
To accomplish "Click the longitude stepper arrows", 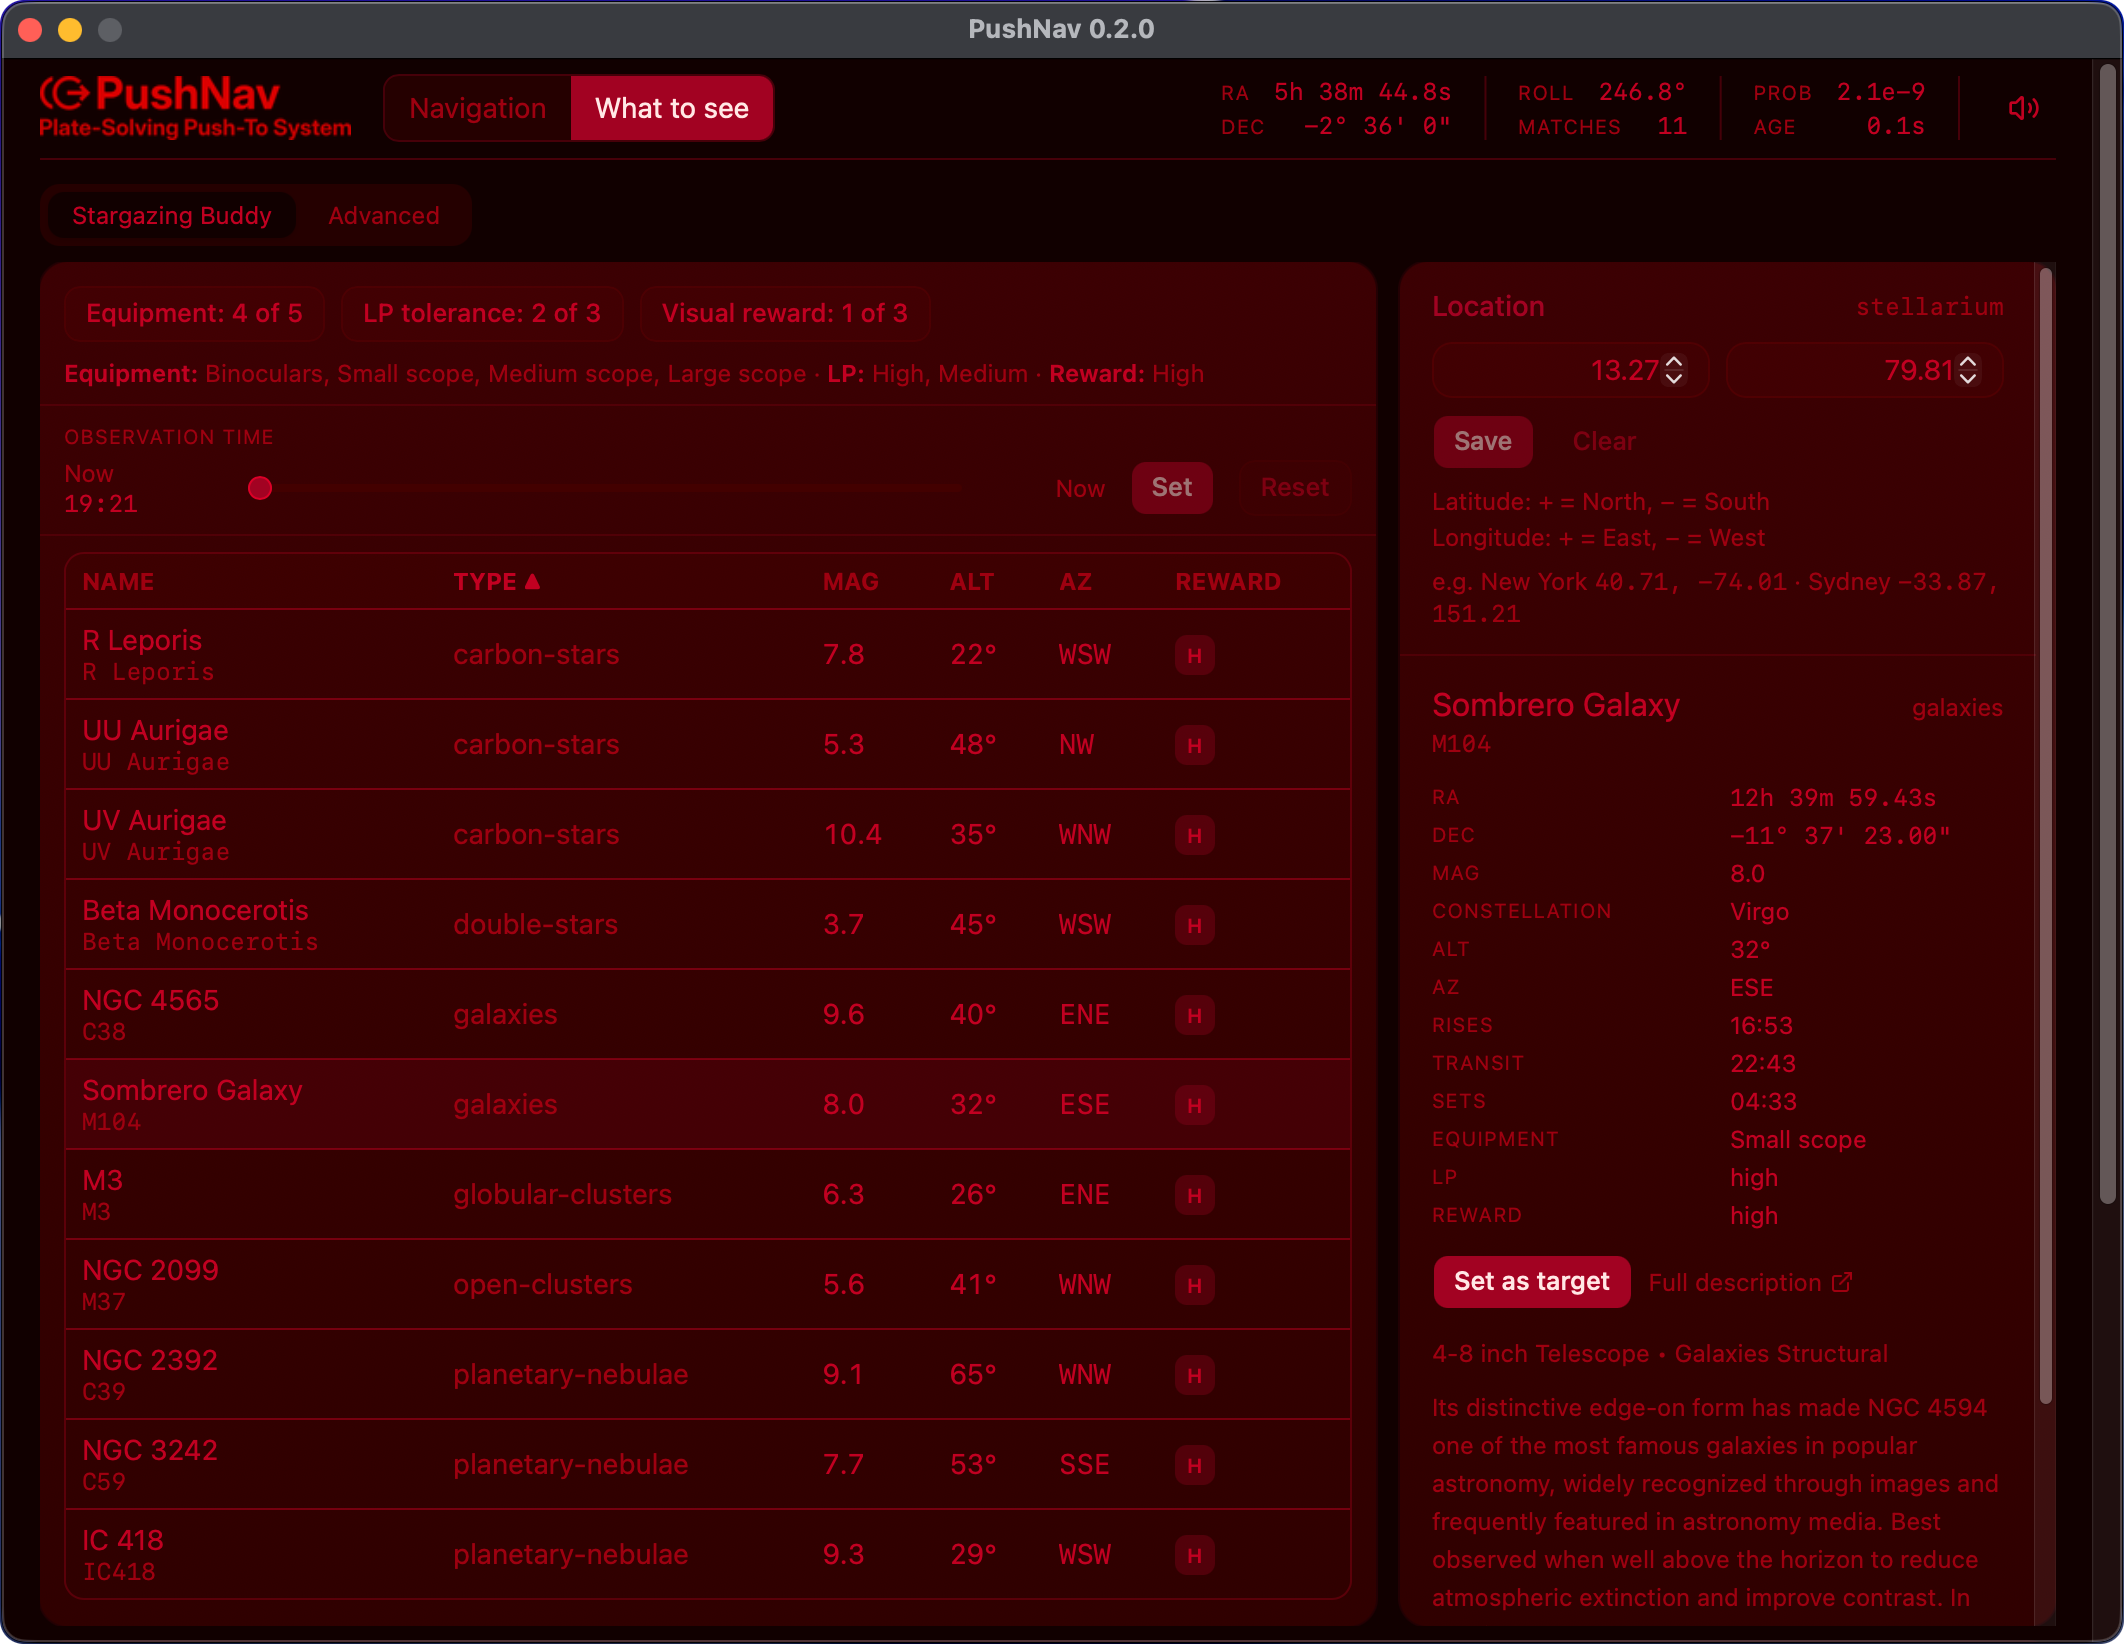I will click(x=1968, y=370).
